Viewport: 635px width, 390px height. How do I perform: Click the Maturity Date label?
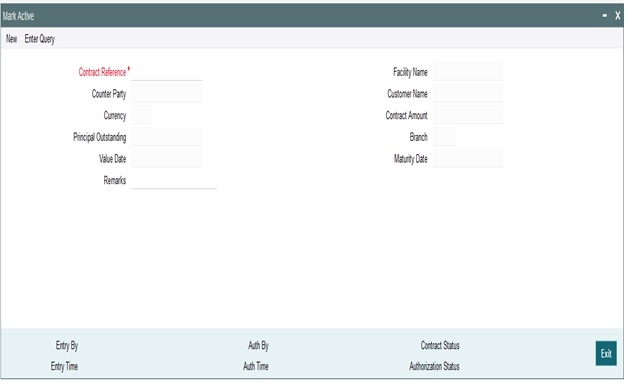411,158
